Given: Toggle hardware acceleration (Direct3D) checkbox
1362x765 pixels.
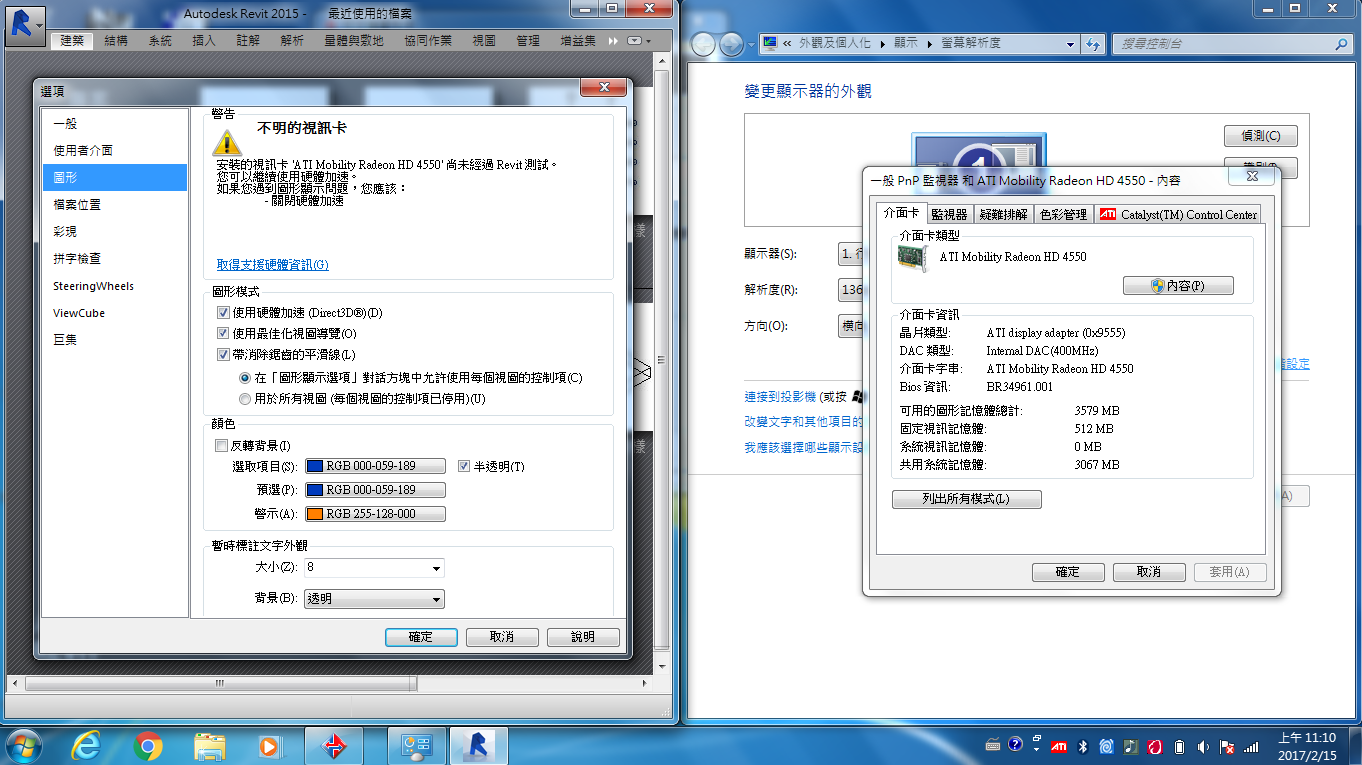Looking at the screenshot, I should 223,313.
